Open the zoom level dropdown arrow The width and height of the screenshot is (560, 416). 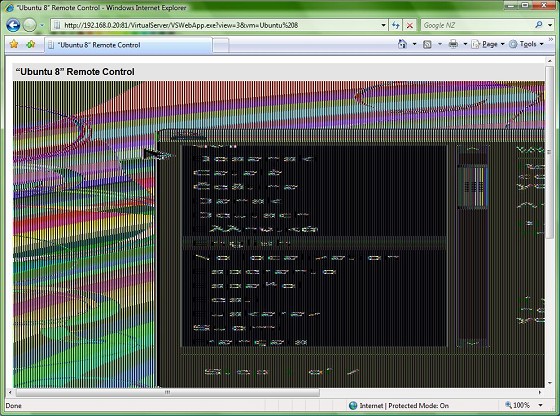pos(540,405)
